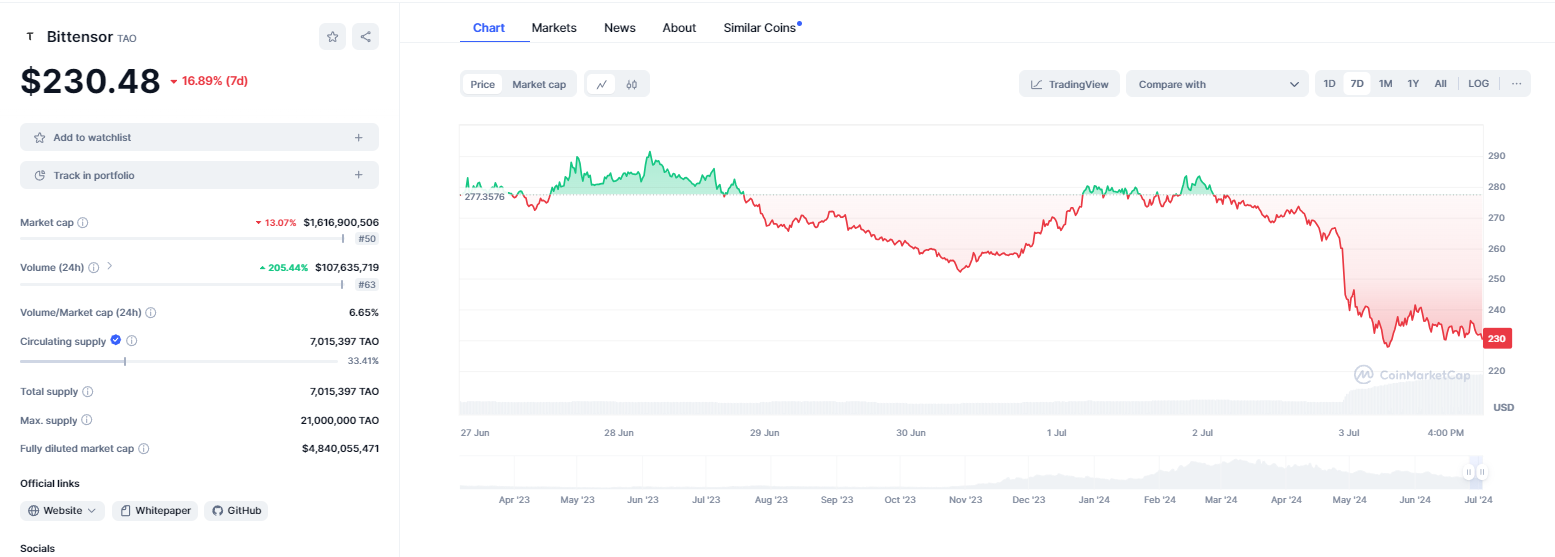Switch to the Markets tab
Viewport: 1555px width, 557px height.
(554, 28)
